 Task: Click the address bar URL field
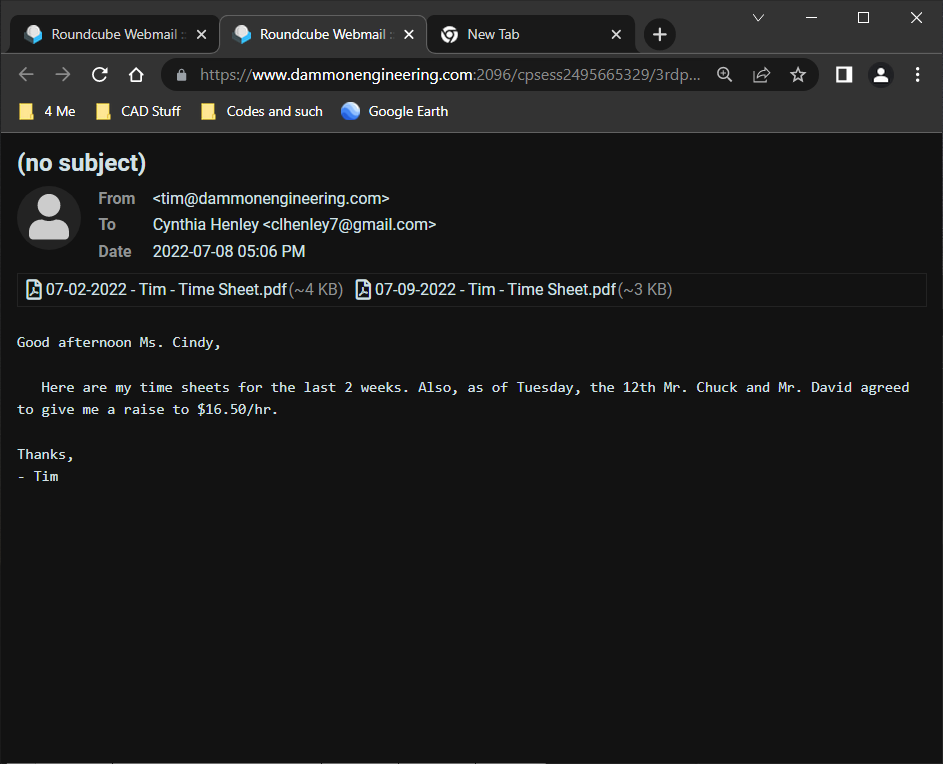[450, 75]
